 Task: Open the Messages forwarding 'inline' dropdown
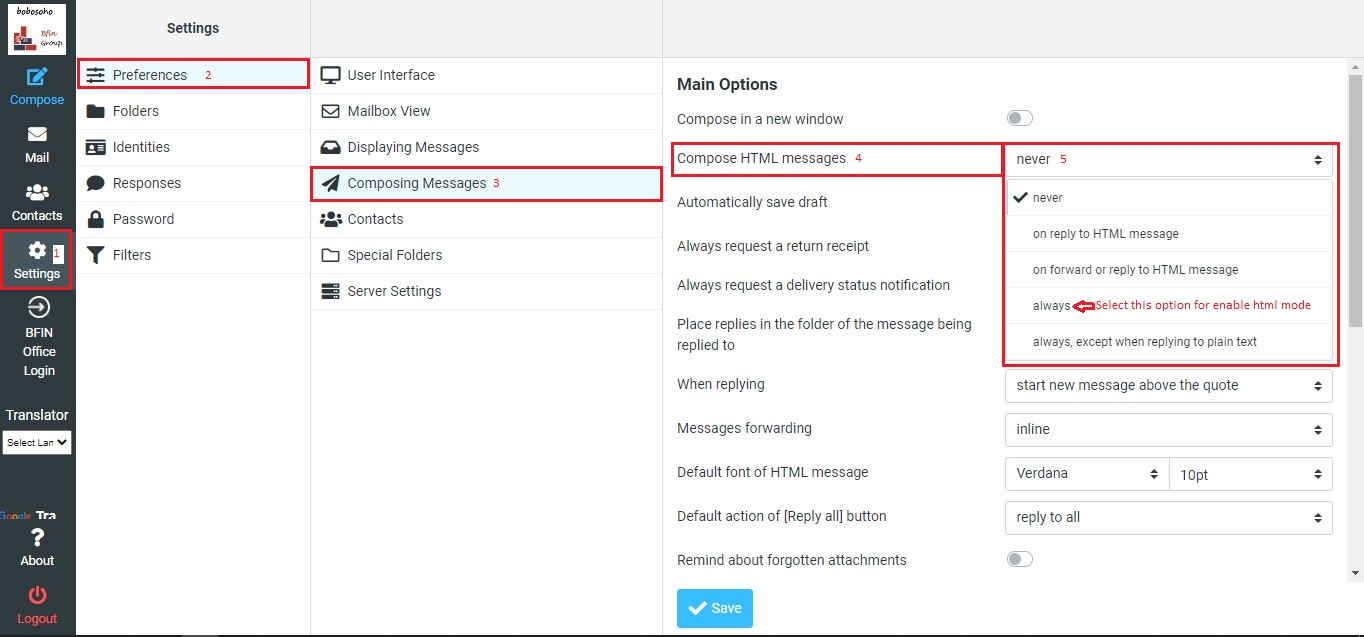(x=1167, y=429)
